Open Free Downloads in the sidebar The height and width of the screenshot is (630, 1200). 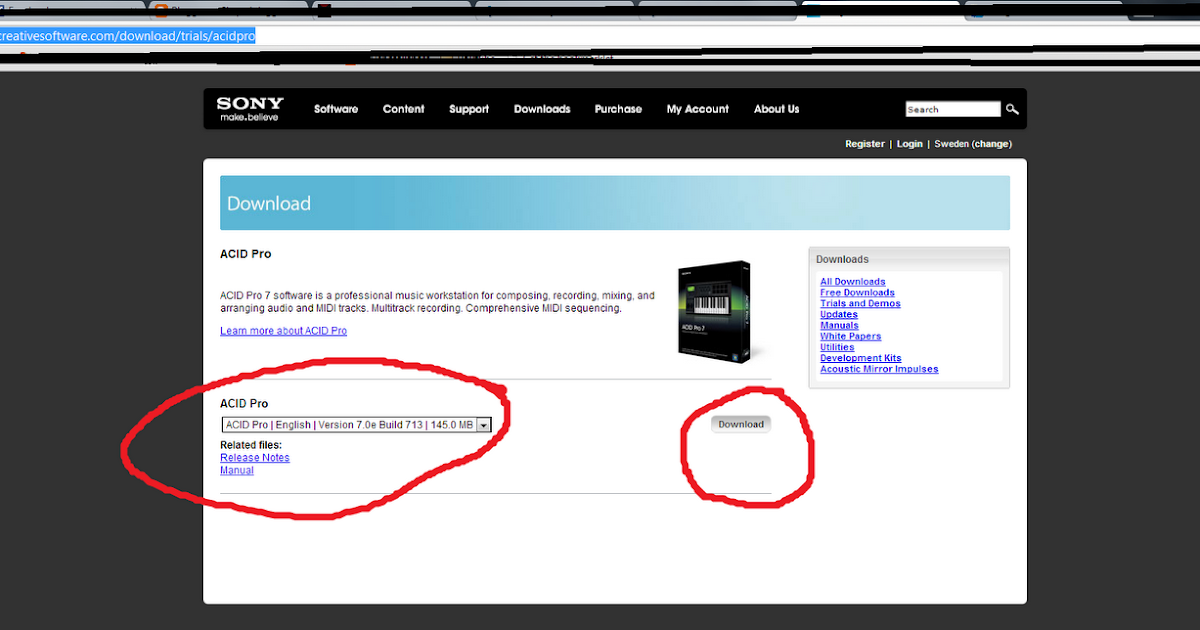tap(857, 293)
